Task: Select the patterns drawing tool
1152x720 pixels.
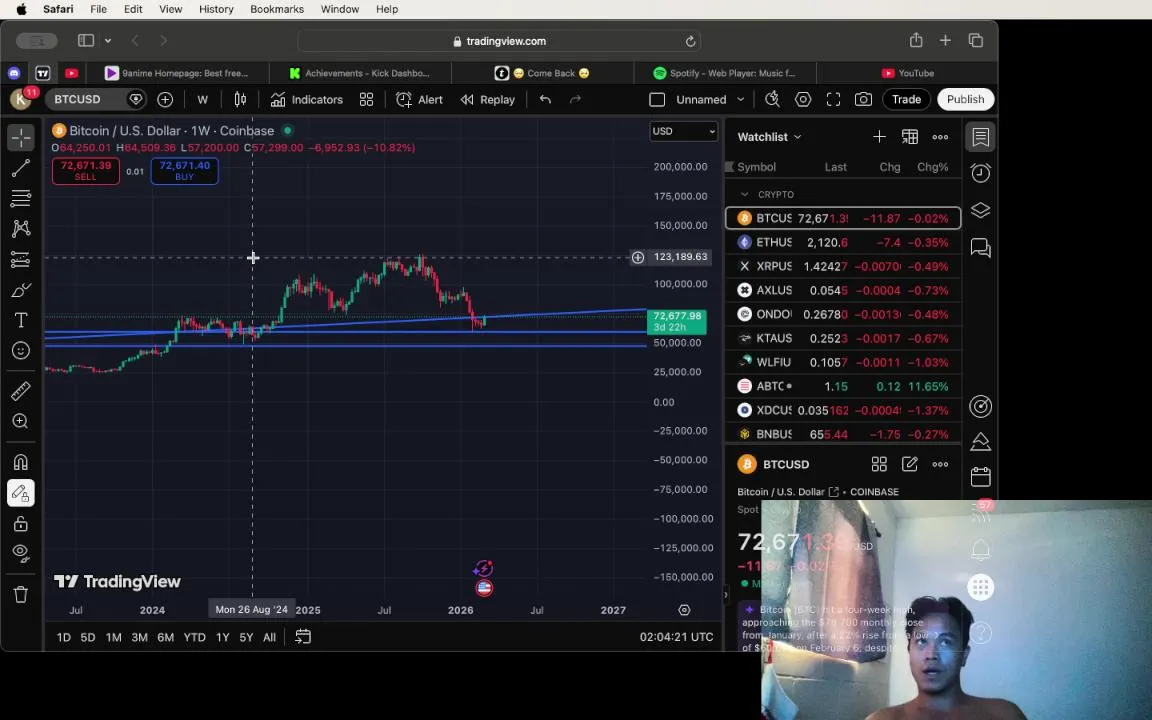Action: (x=21, y=228)
